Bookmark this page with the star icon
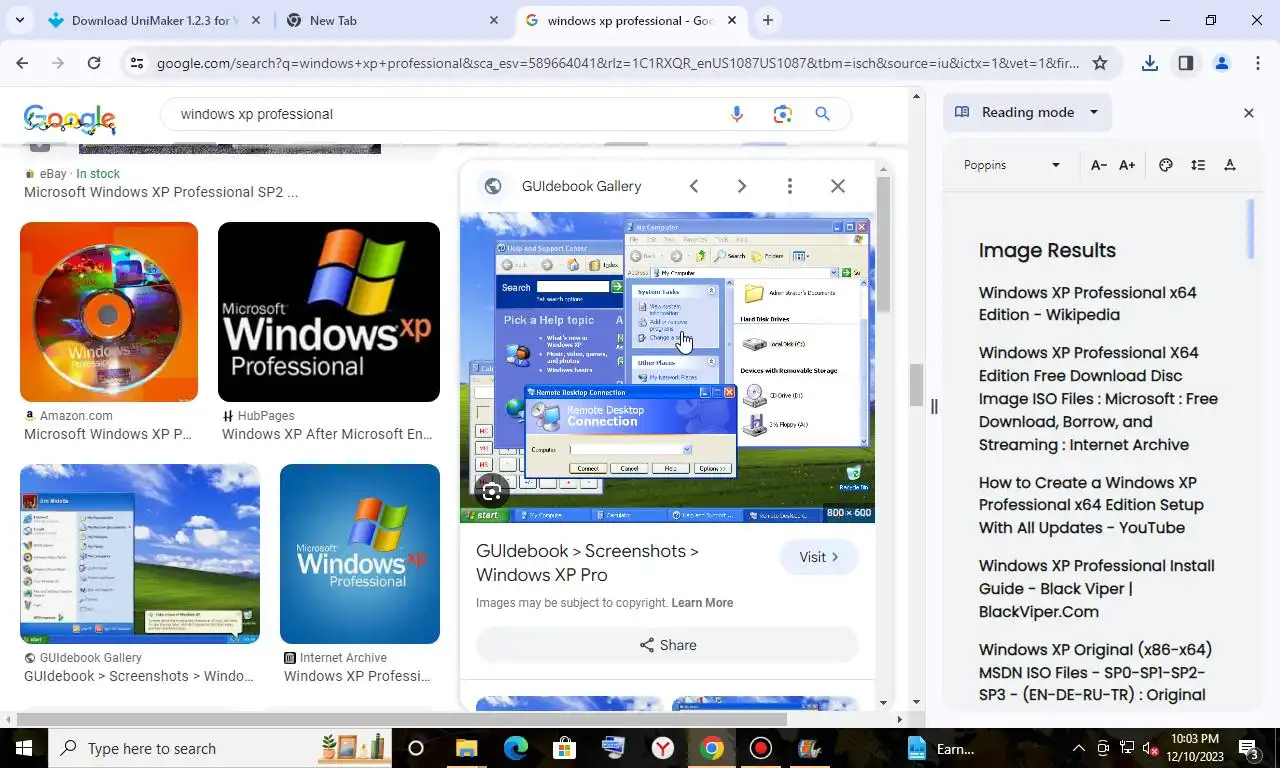The image size is (1280, 768). coord(1100,63)
